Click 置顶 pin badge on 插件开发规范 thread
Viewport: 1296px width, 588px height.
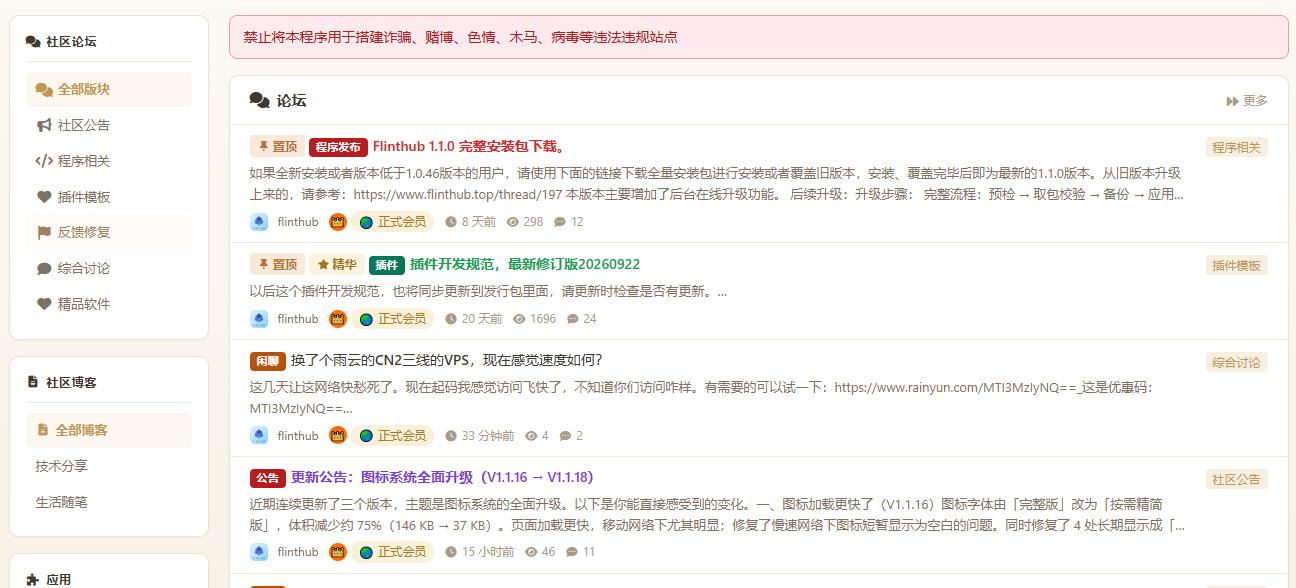click(277, 265)
